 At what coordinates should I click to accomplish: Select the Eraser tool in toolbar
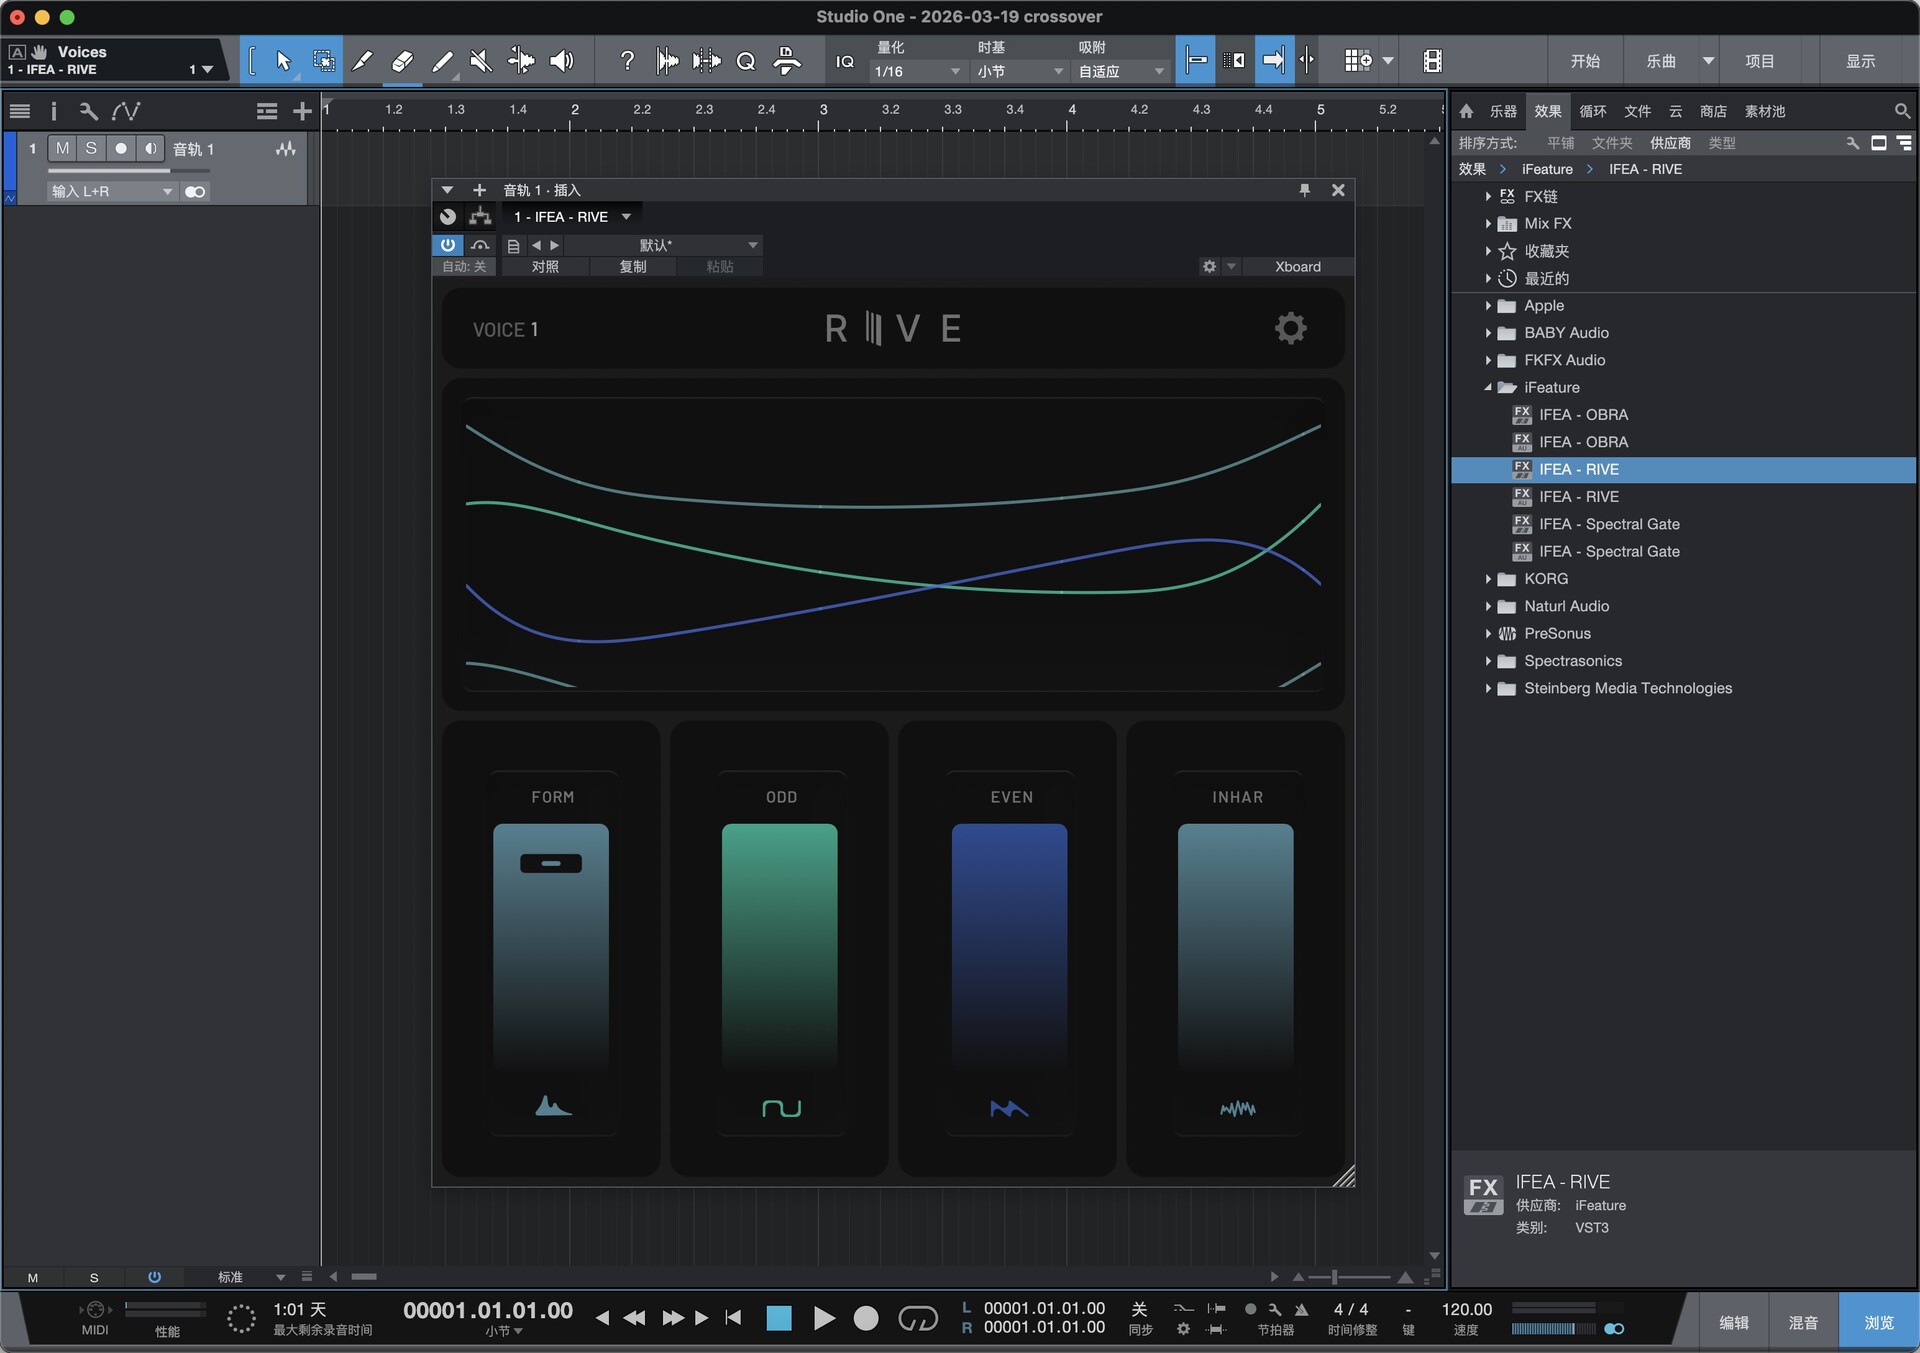[x=402, y=61]
